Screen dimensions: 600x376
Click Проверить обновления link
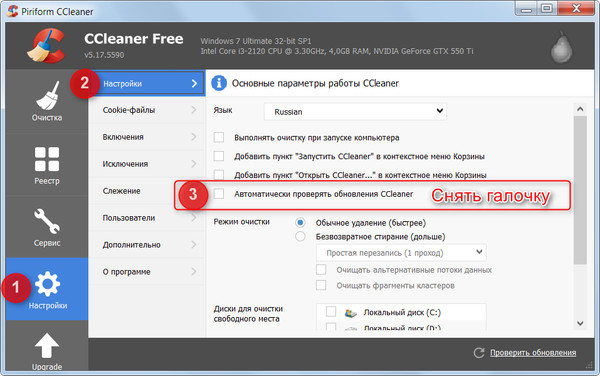(533, 353)
